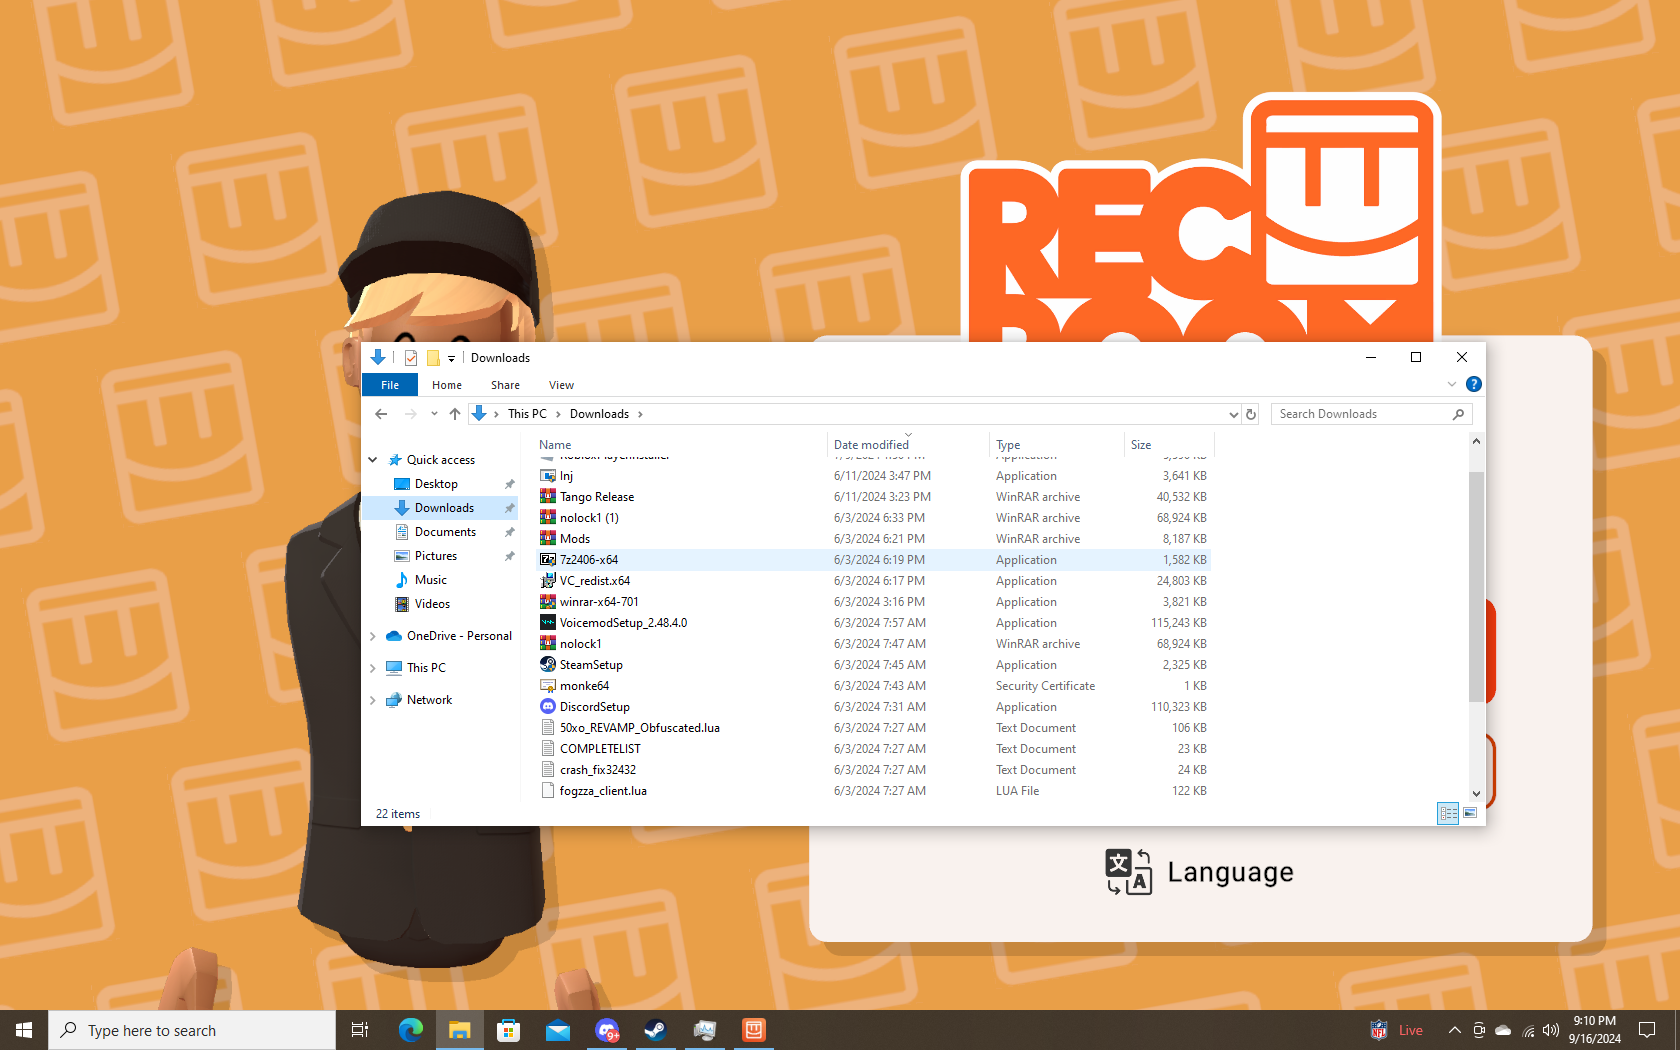
Task: Expand the ribbon with the chevron
Action: (x=1452, y=384)
